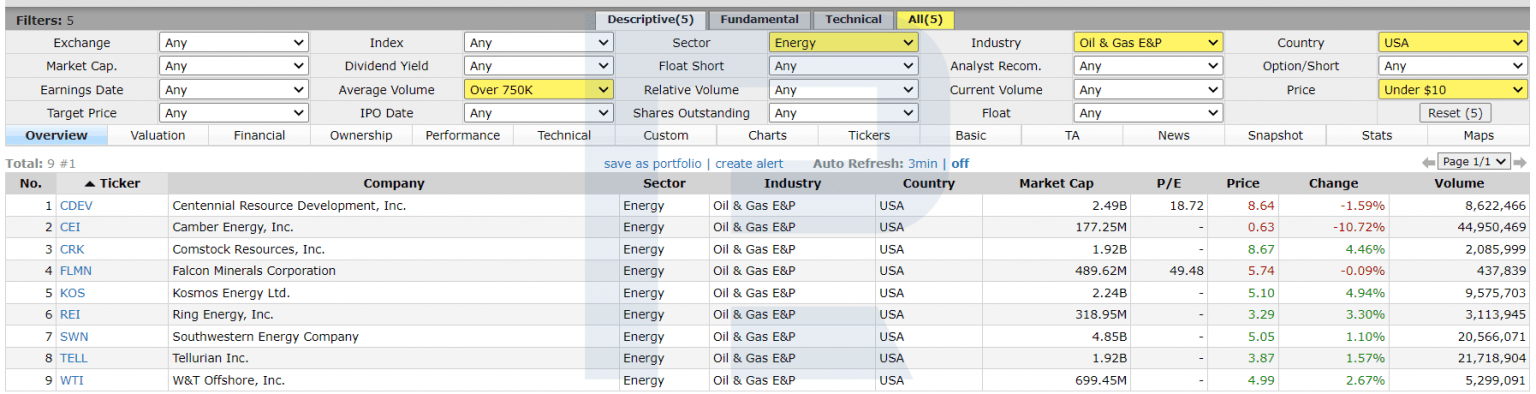Open WTI ticker link

(72, 380)
